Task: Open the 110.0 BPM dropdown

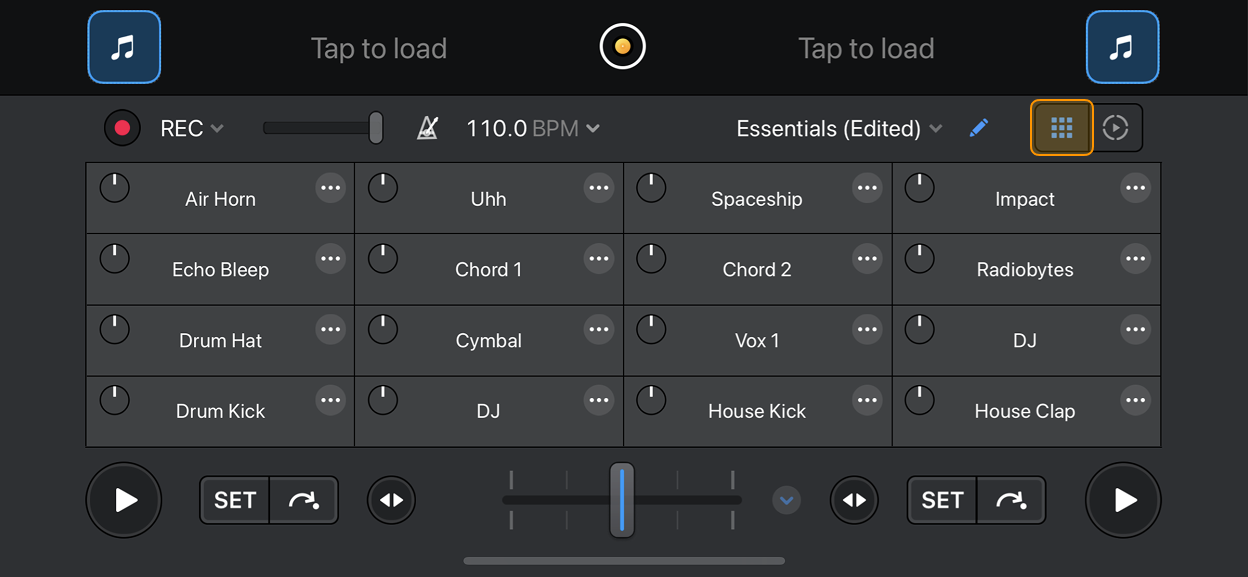Action: click(x=533, y=128)
